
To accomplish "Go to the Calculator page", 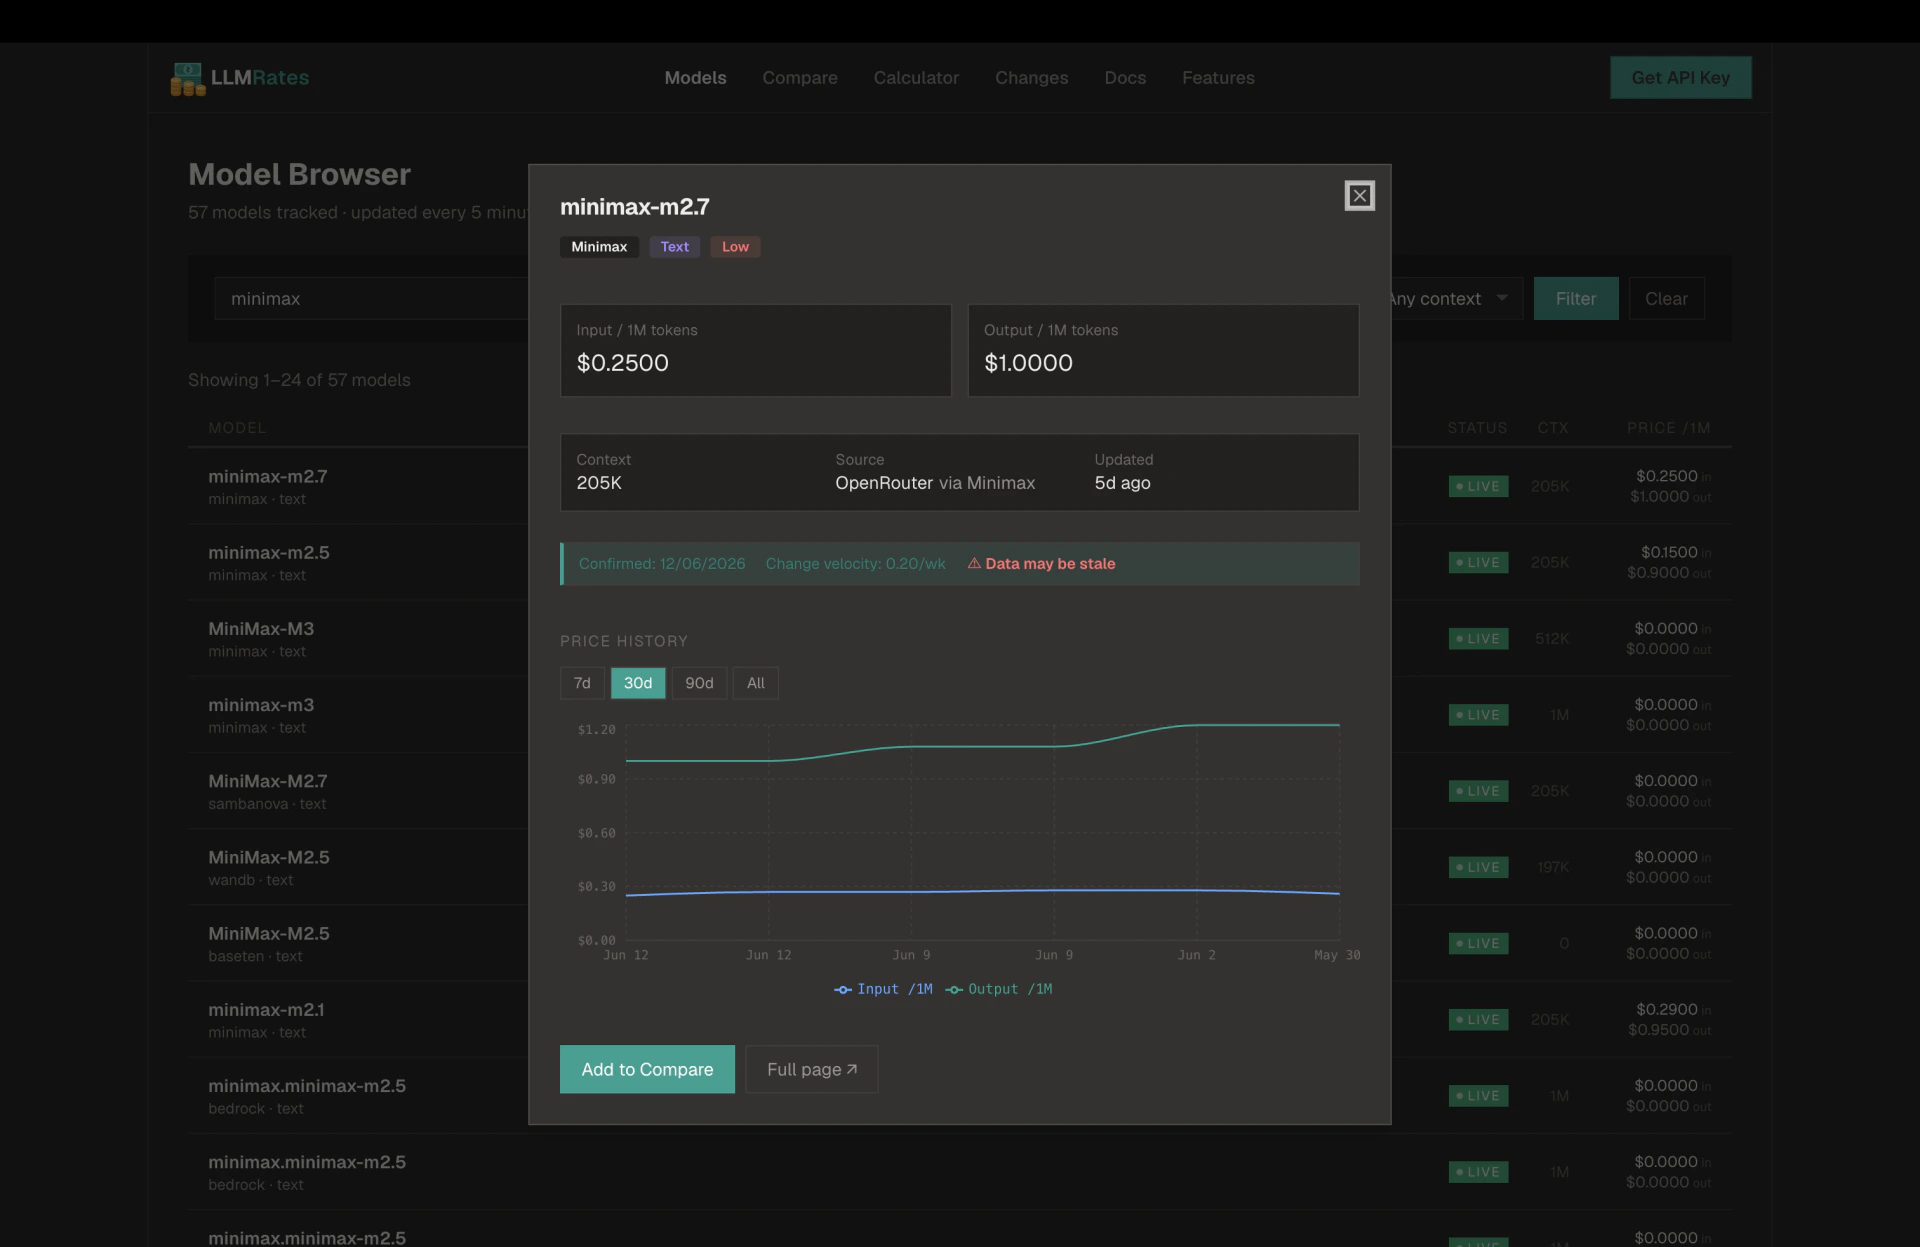I will (916, 78).
